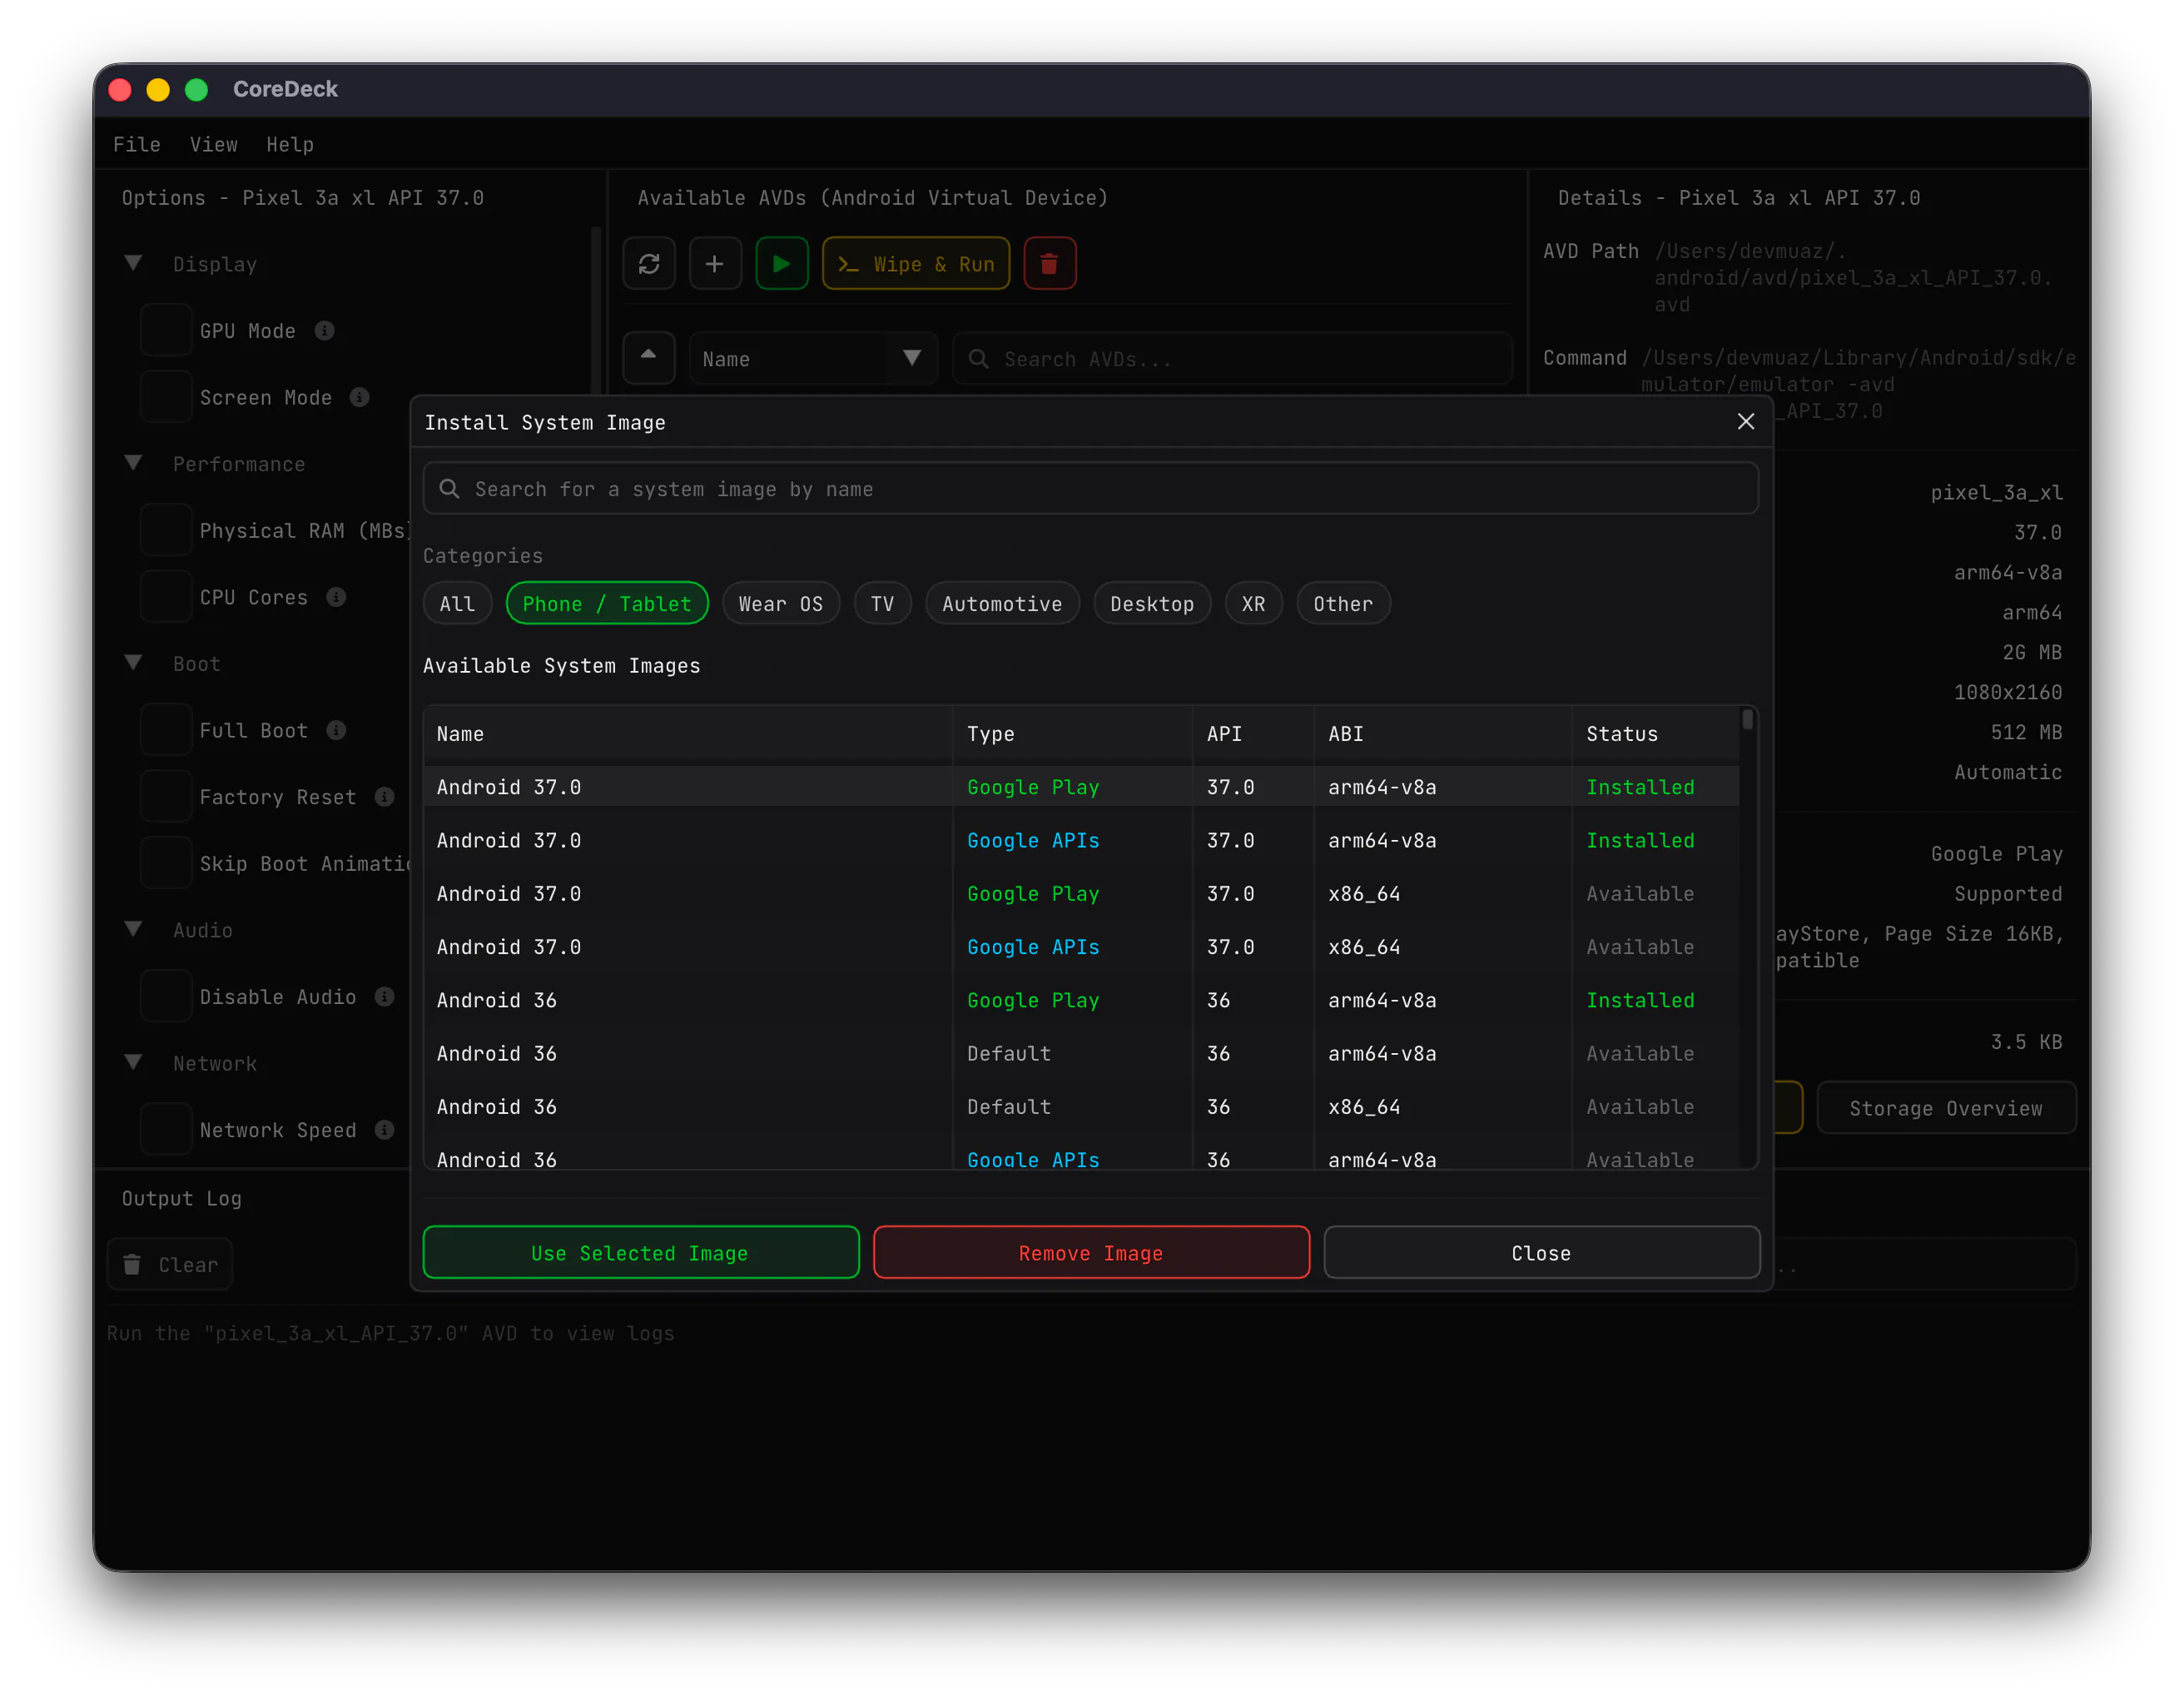Select the Wear OS category
2184x1695 pixels.
click(780, 603)
